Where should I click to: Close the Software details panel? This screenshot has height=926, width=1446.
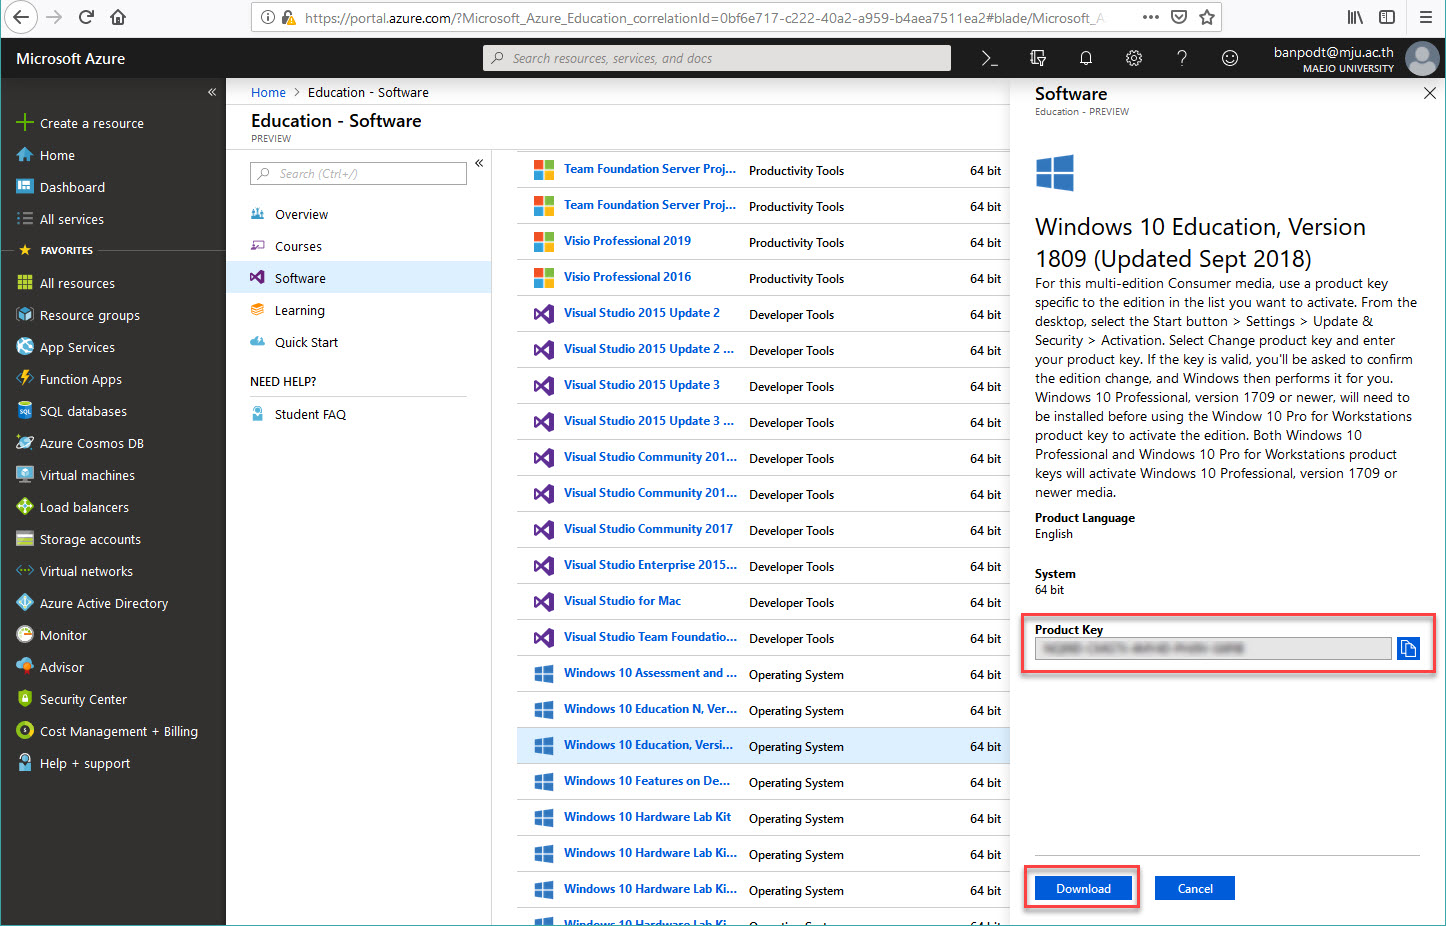[1429, 93]
